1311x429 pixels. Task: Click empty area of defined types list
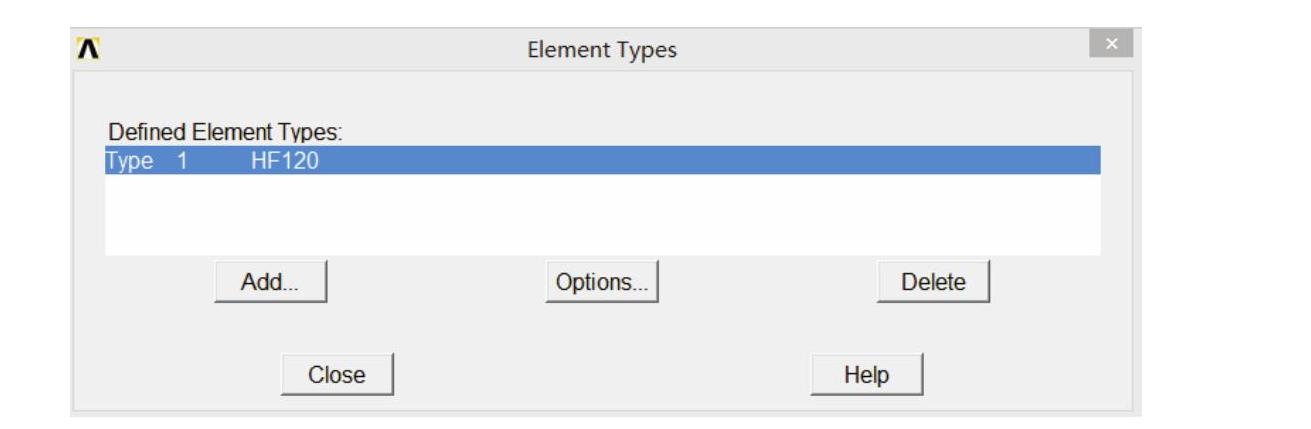(x=602, y=215)
